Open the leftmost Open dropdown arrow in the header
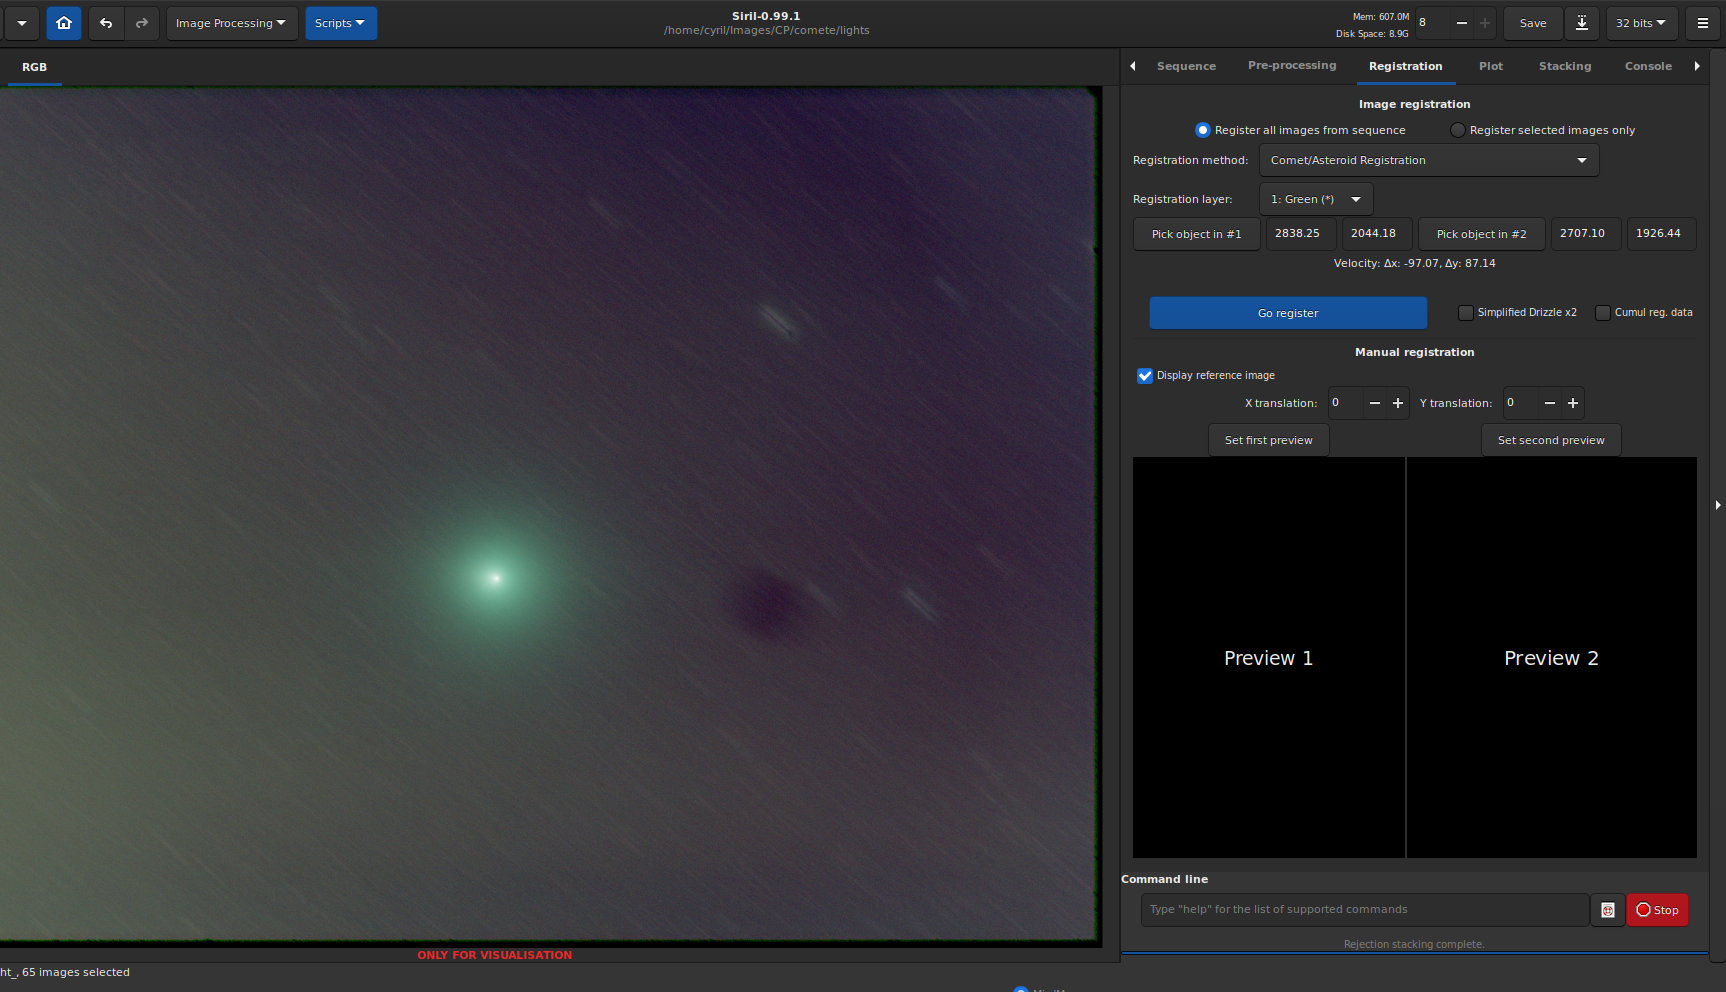The width and height of the screenshot is (1726, 992). click(x=22, y=23)
